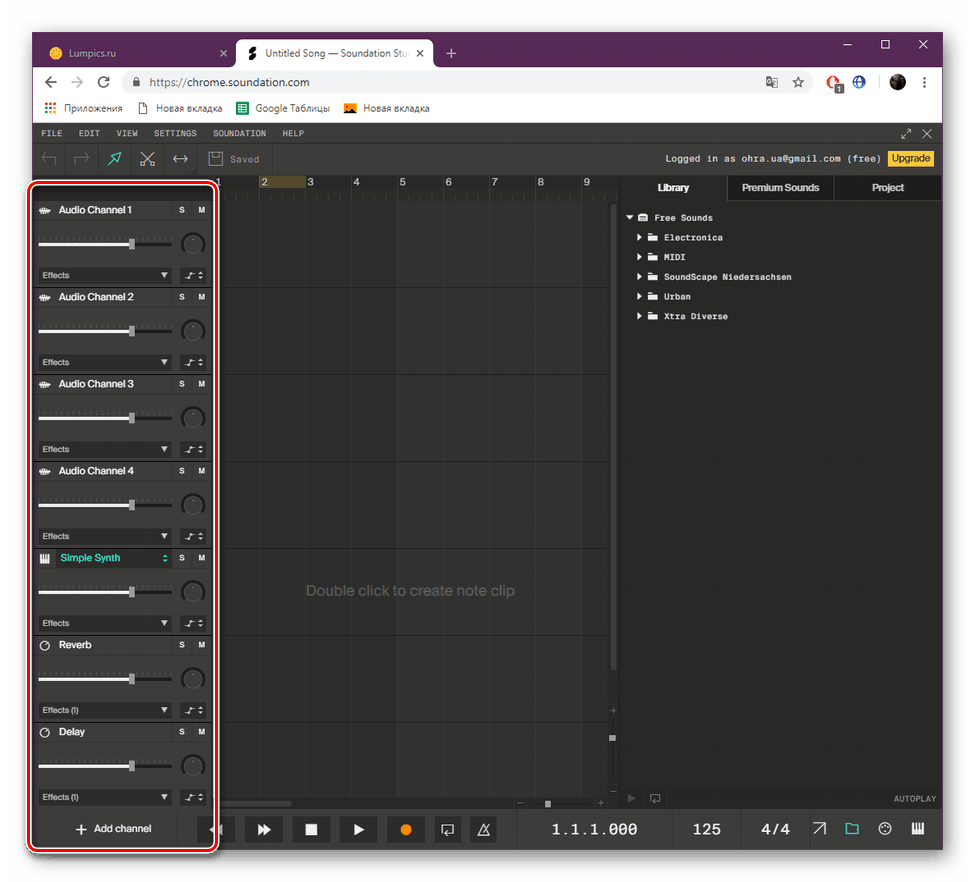
Task: Click the Audio Channel 1 volume slider handle
Action: pyautogui.click(x=132, y=244)
